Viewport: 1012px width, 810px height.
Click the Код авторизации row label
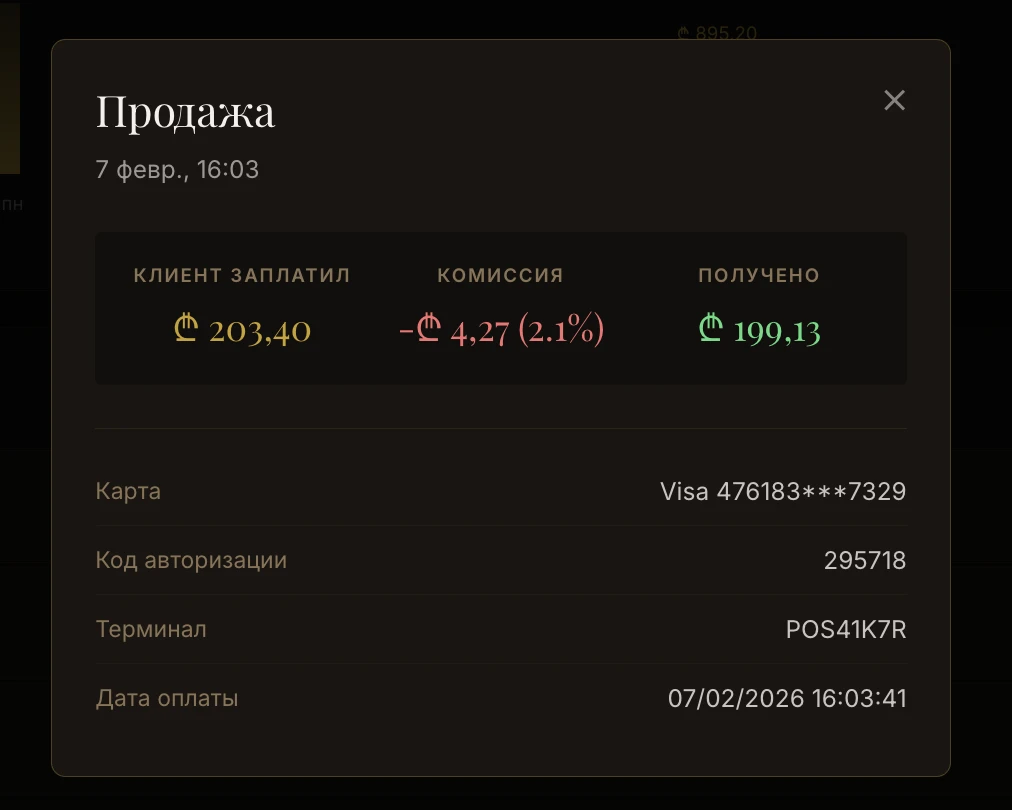tap(192, 560)
